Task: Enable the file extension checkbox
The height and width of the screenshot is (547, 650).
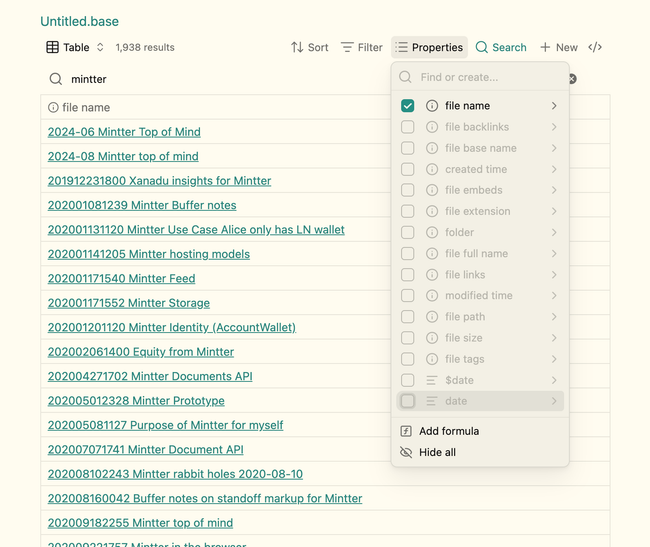Action: click(407, 211)
